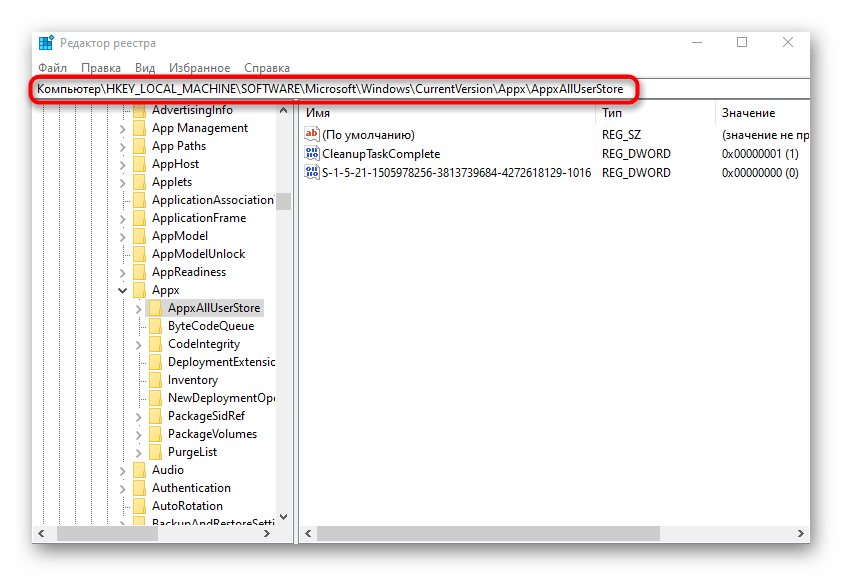Click the tree pane scroll up arrow
Screen dimensions: 842x576
284,110
